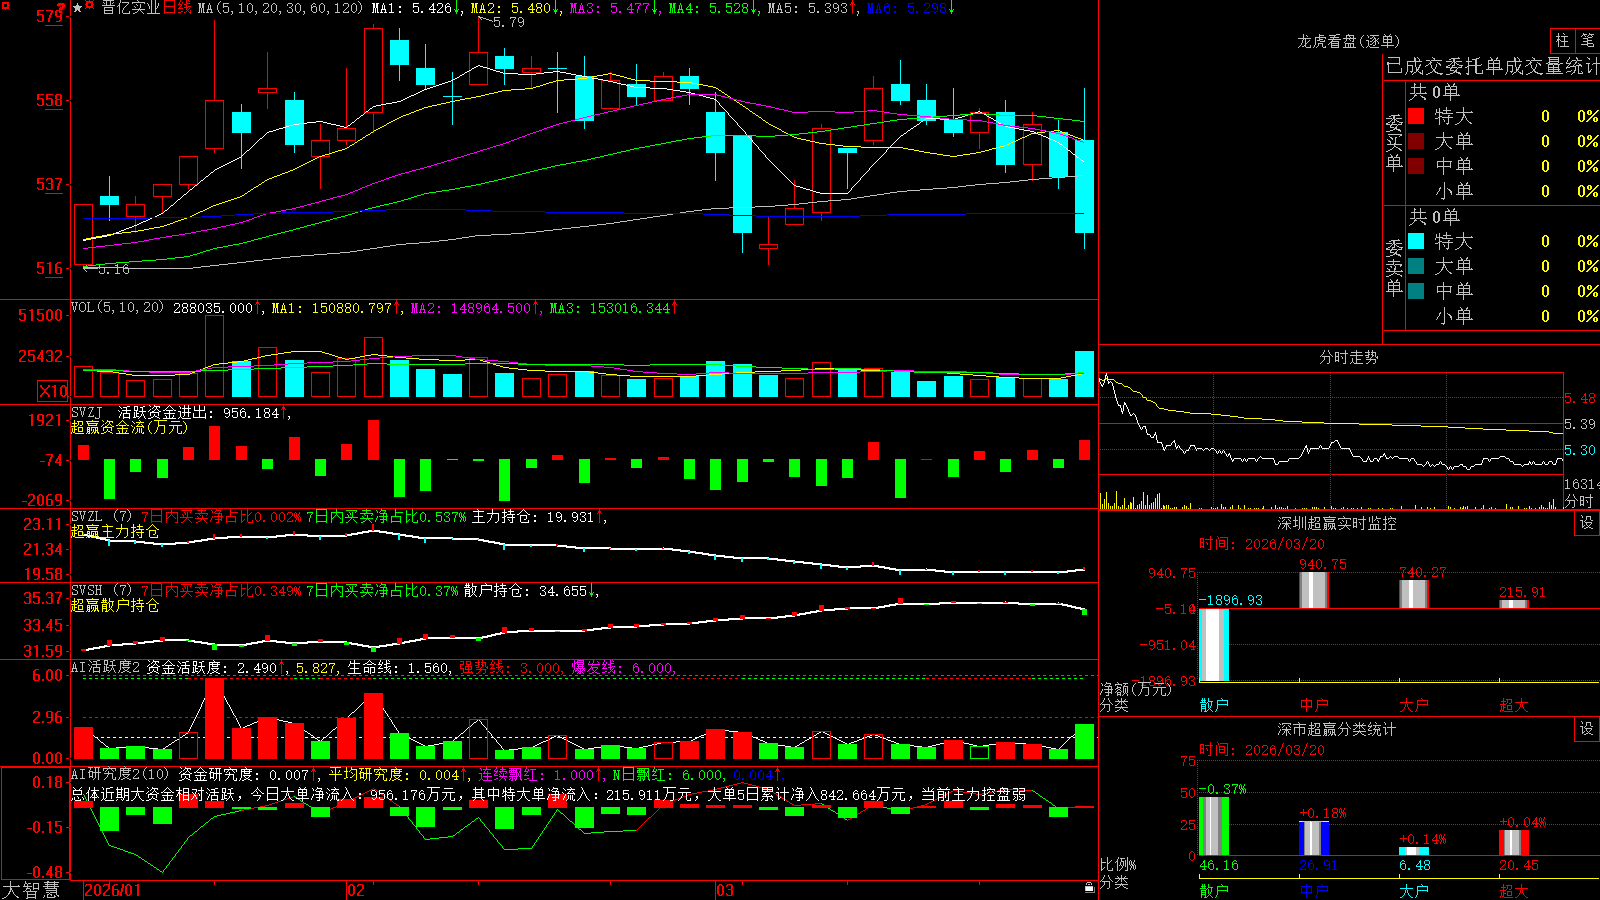Click the 大智慧 logo text
The height and width of the screenshot is (900, 1600).
tap(31, 890)
